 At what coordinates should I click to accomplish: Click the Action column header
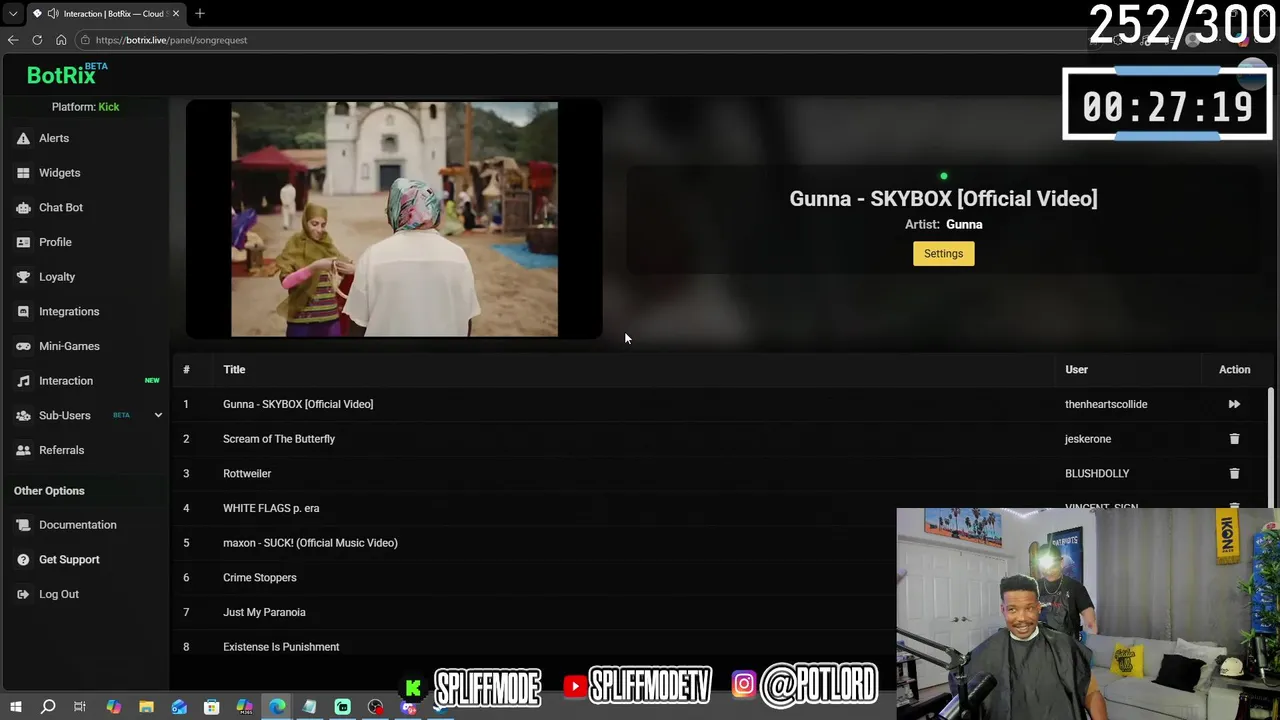point(1234,369)
